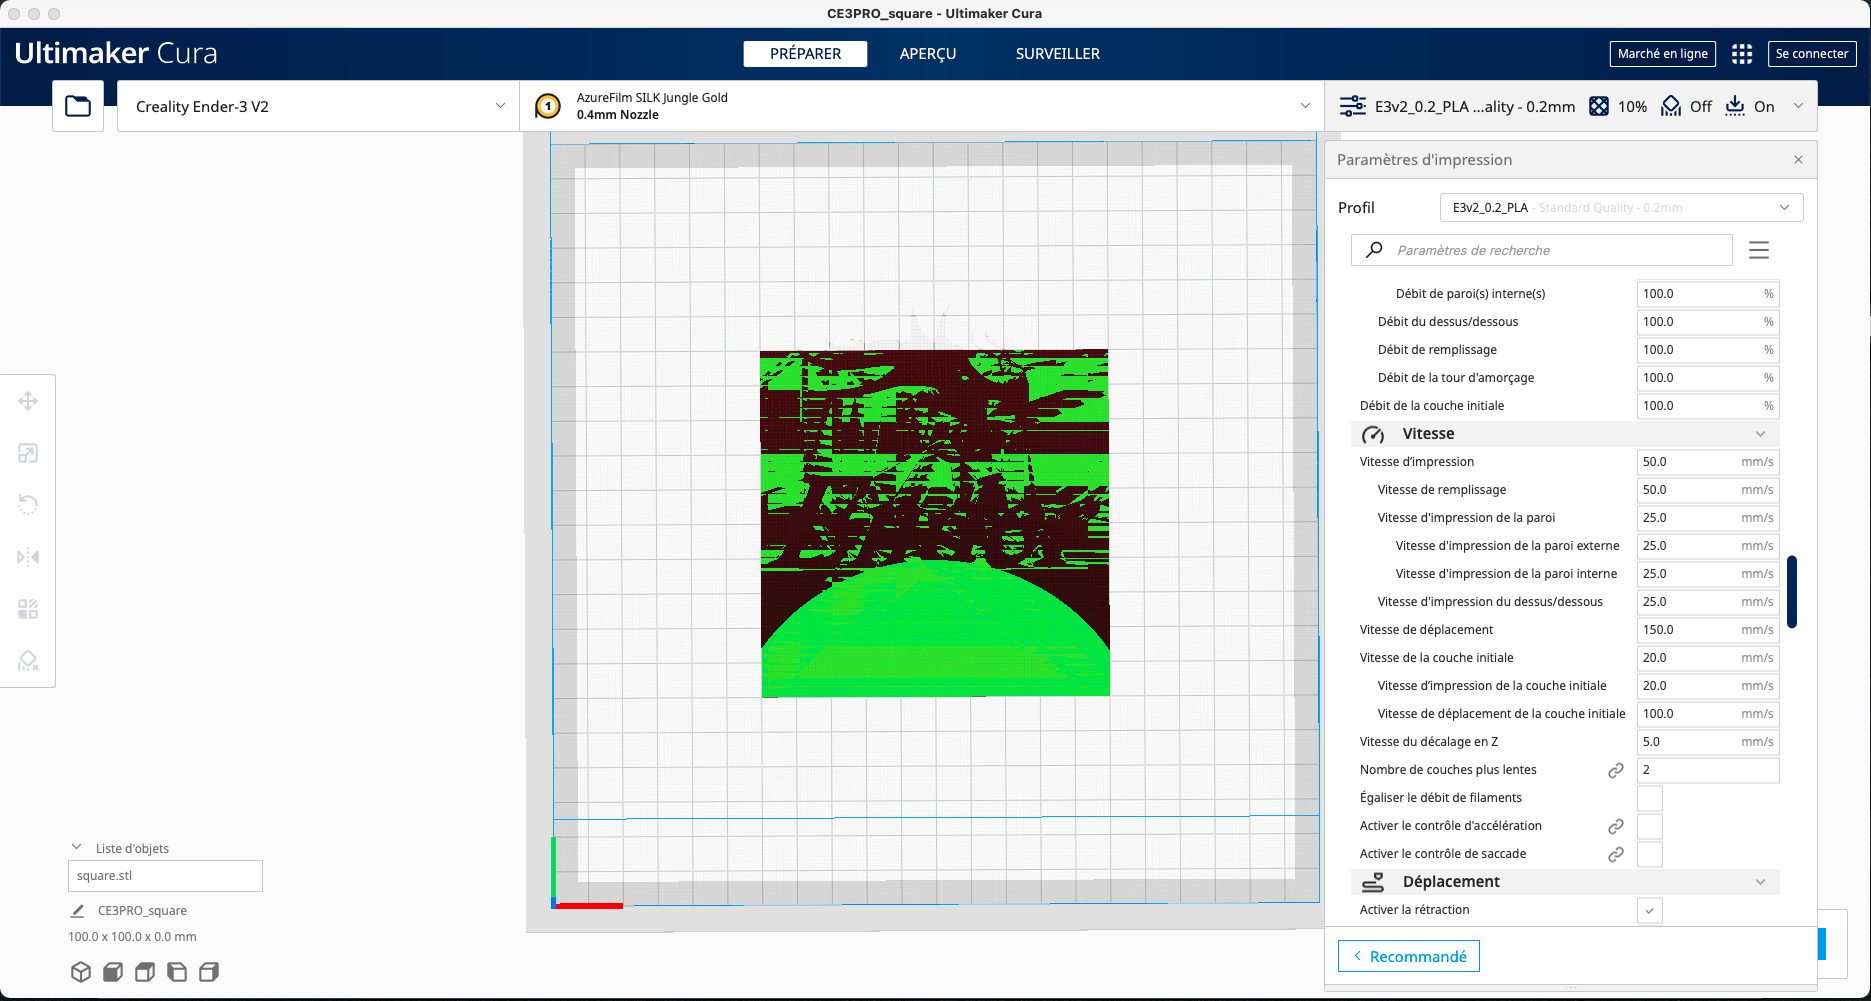1871x1001 pixels.
Task: Edit Vitesse d'impression value field
Action: [x=1708, y=462]
